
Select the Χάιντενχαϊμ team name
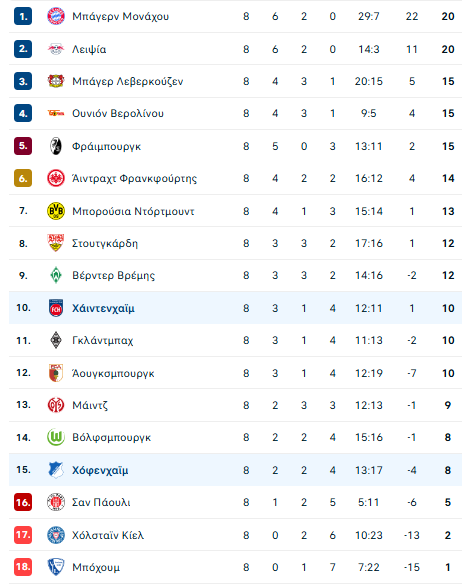click(103, 308)
